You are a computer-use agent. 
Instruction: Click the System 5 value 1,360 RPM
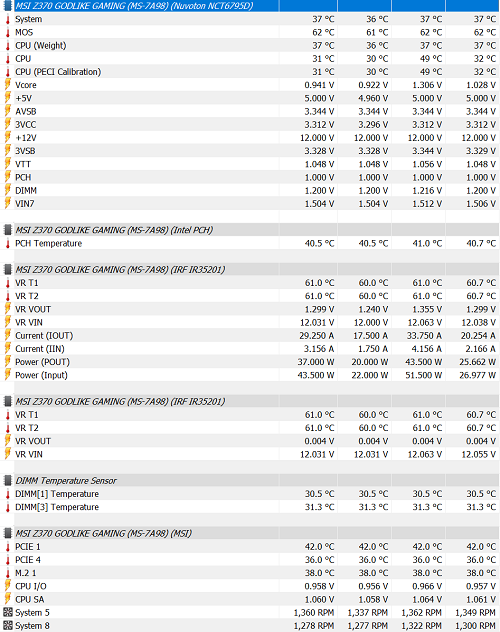pos(314,613)
